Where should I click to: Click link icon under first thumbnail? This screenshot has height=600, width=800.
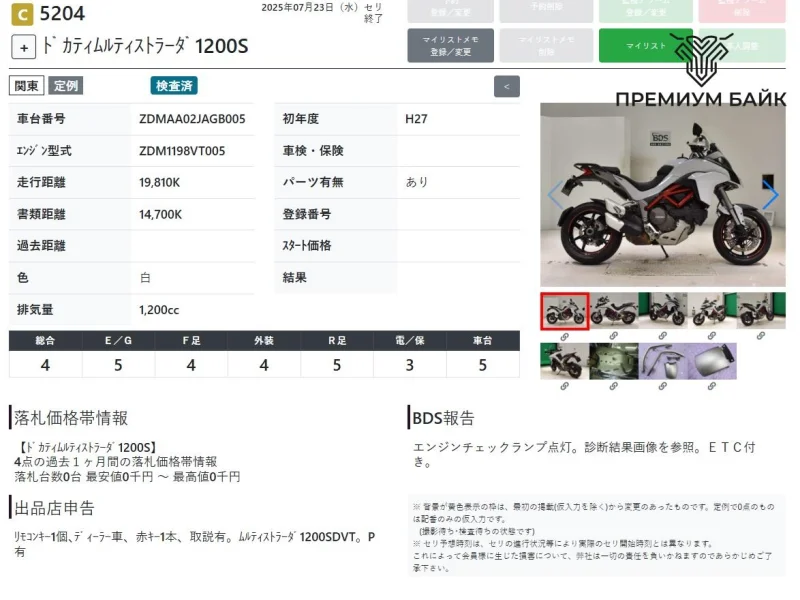pos(565,336)
